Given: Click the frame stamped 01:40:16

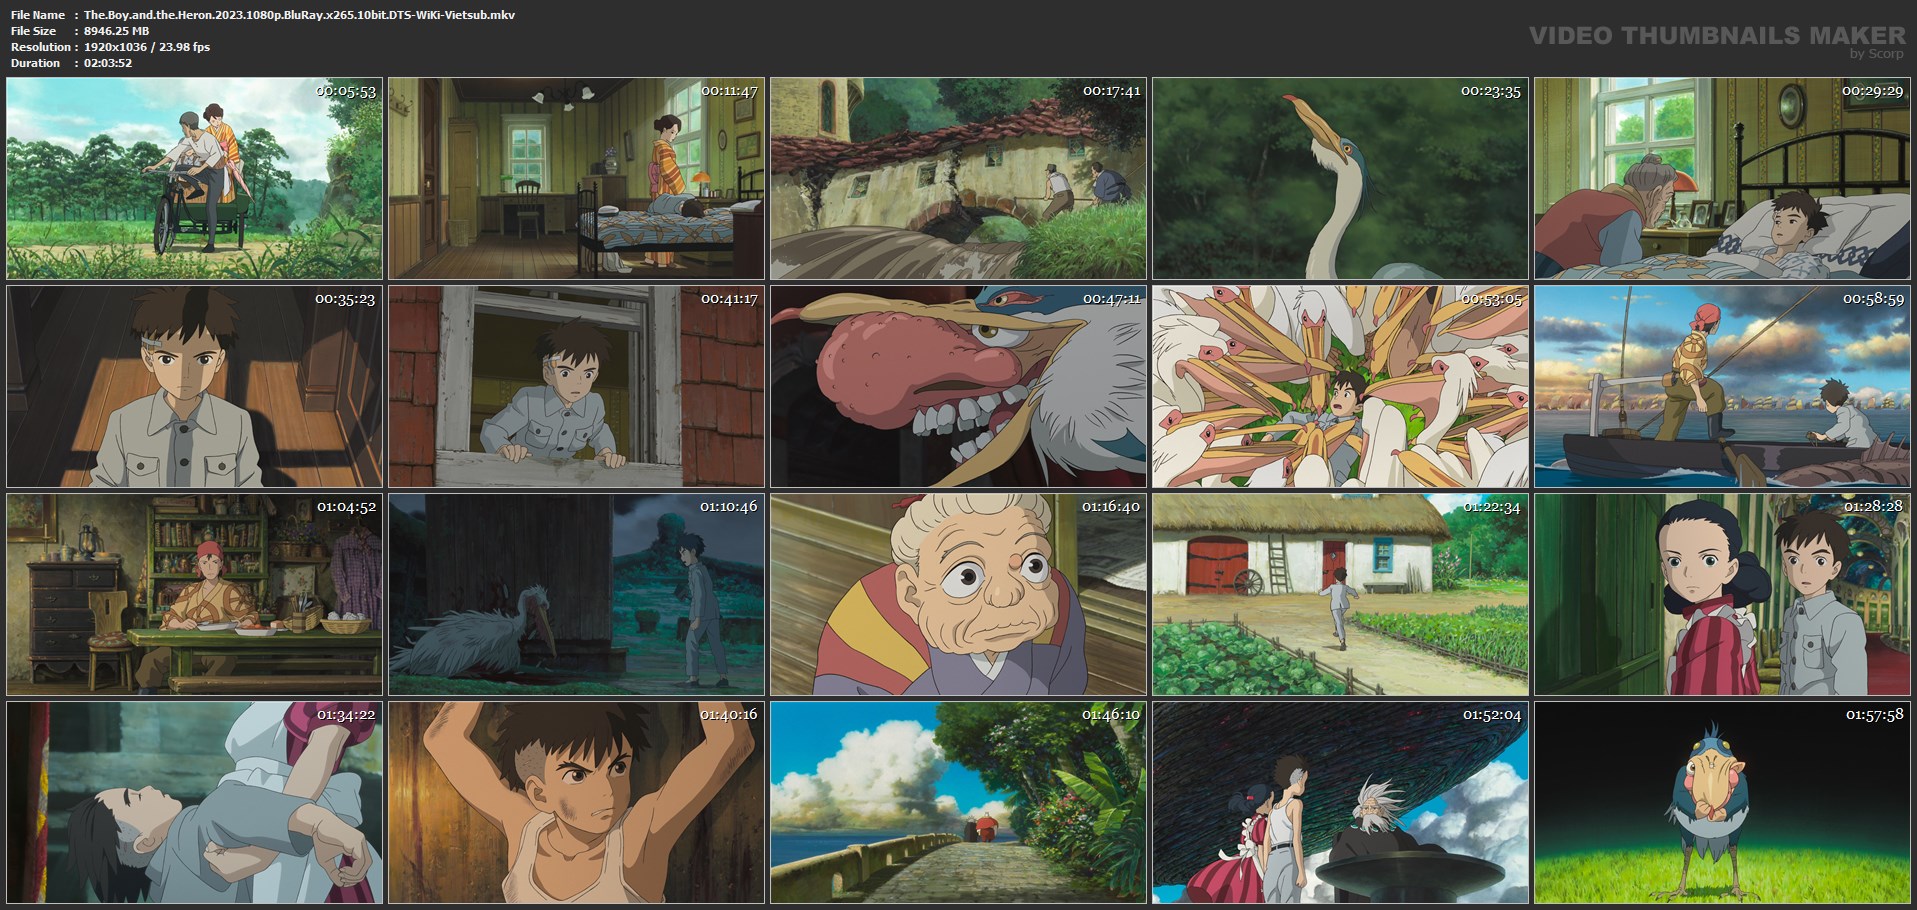Looking at the screenshot, I should click(x=576, y=802).
